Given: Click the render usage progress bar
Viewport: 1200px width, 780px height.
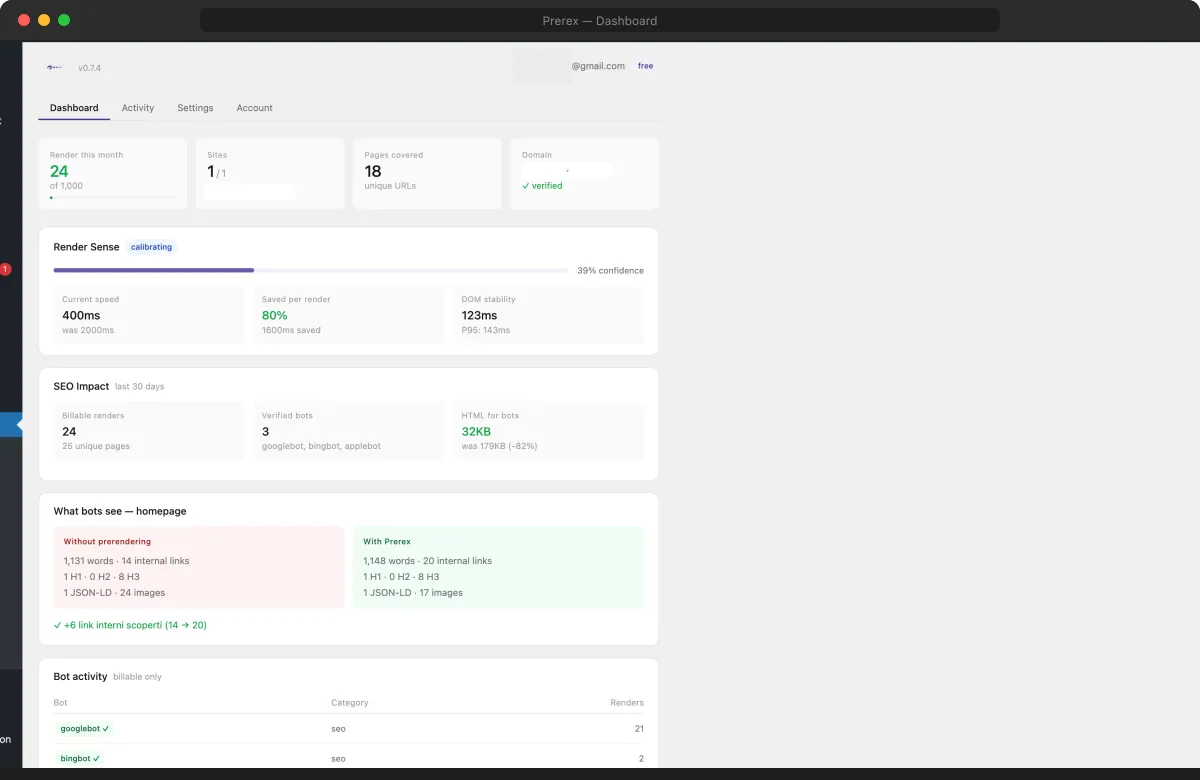Looking at the screenshot, I should pyautogui.click(x=112, y=197).
